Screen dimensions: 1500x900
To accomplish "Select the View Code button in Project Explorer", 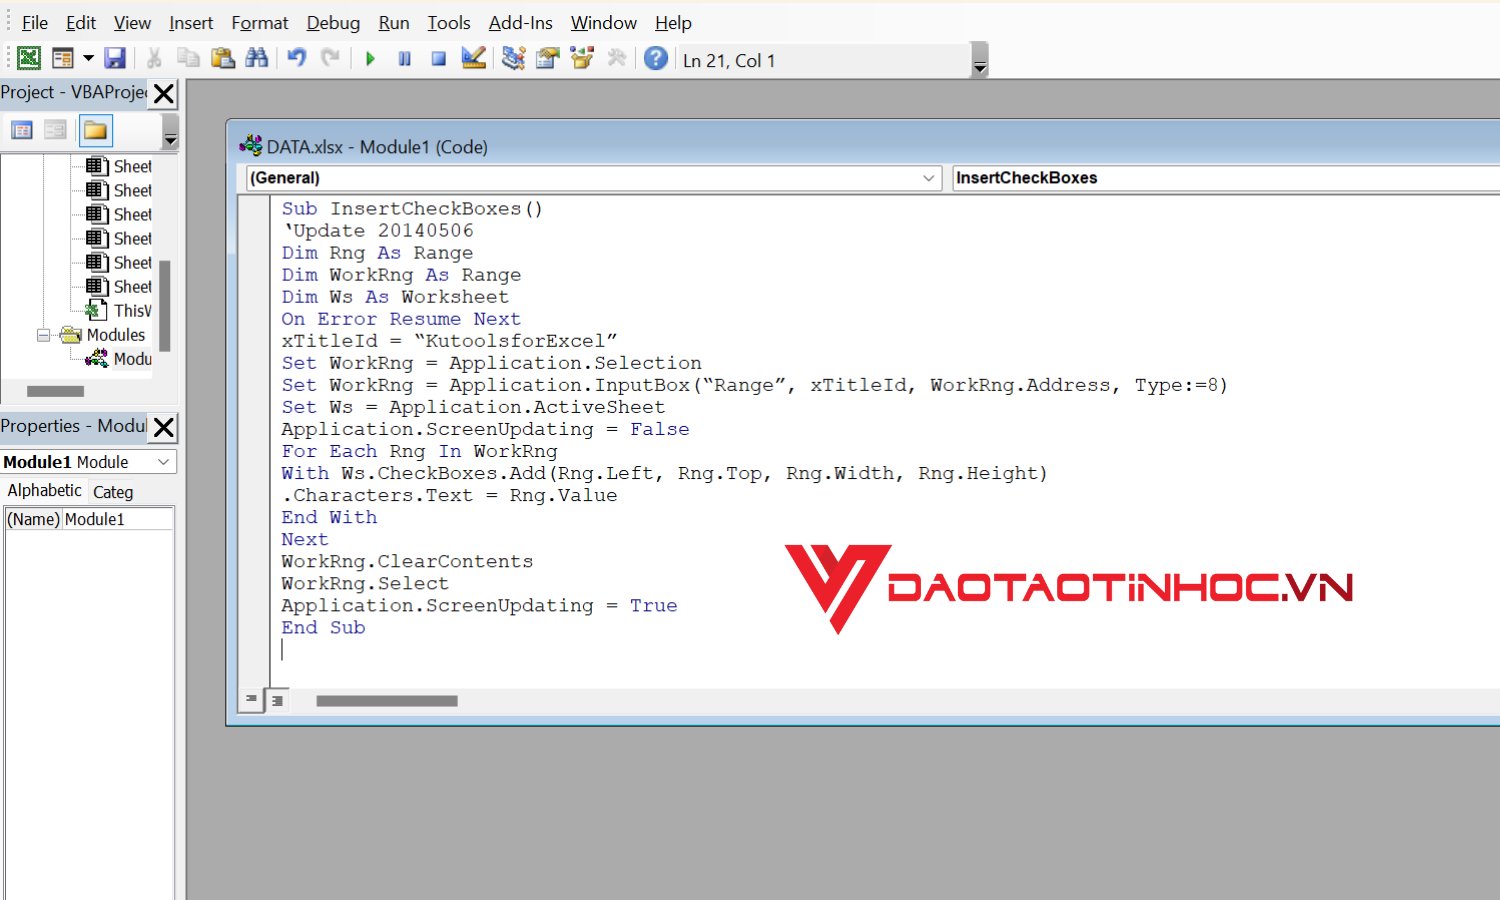I will [22, 130].
